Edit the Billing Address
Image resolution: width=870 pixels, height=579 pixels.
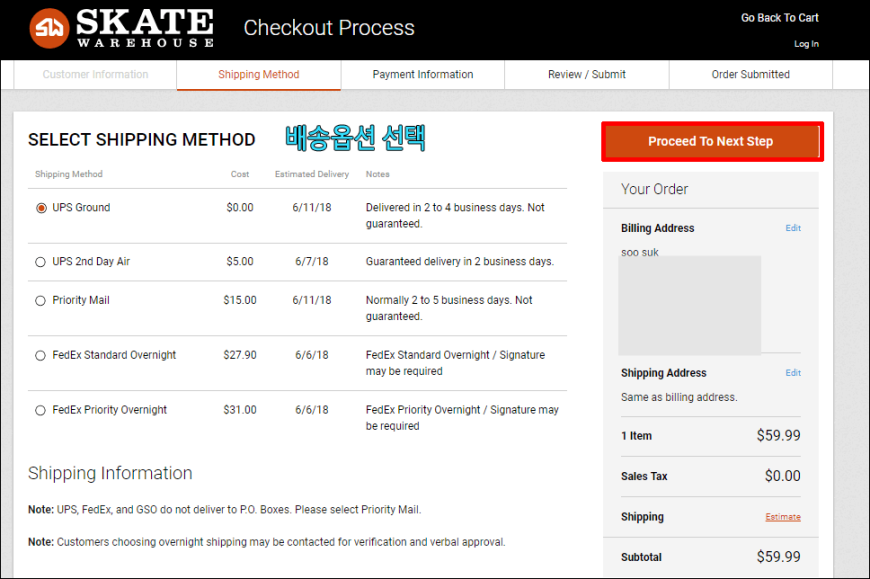pos(793,228)
